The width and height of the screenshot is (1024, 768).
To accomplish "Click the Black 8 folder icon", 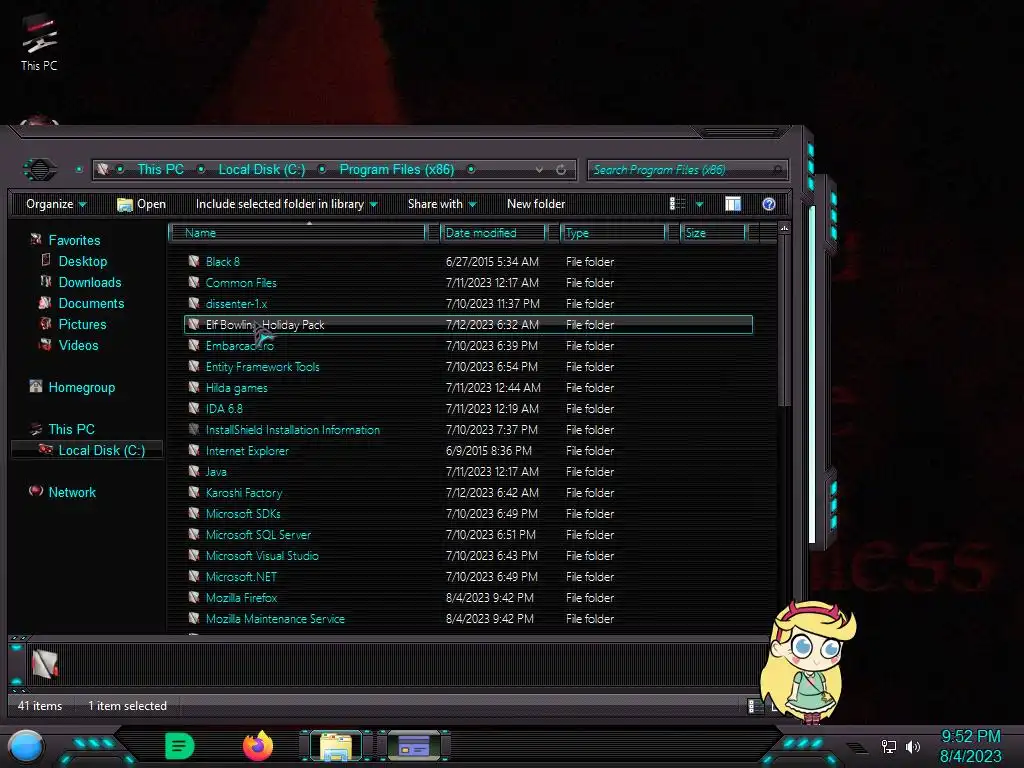I will point(194,261).
